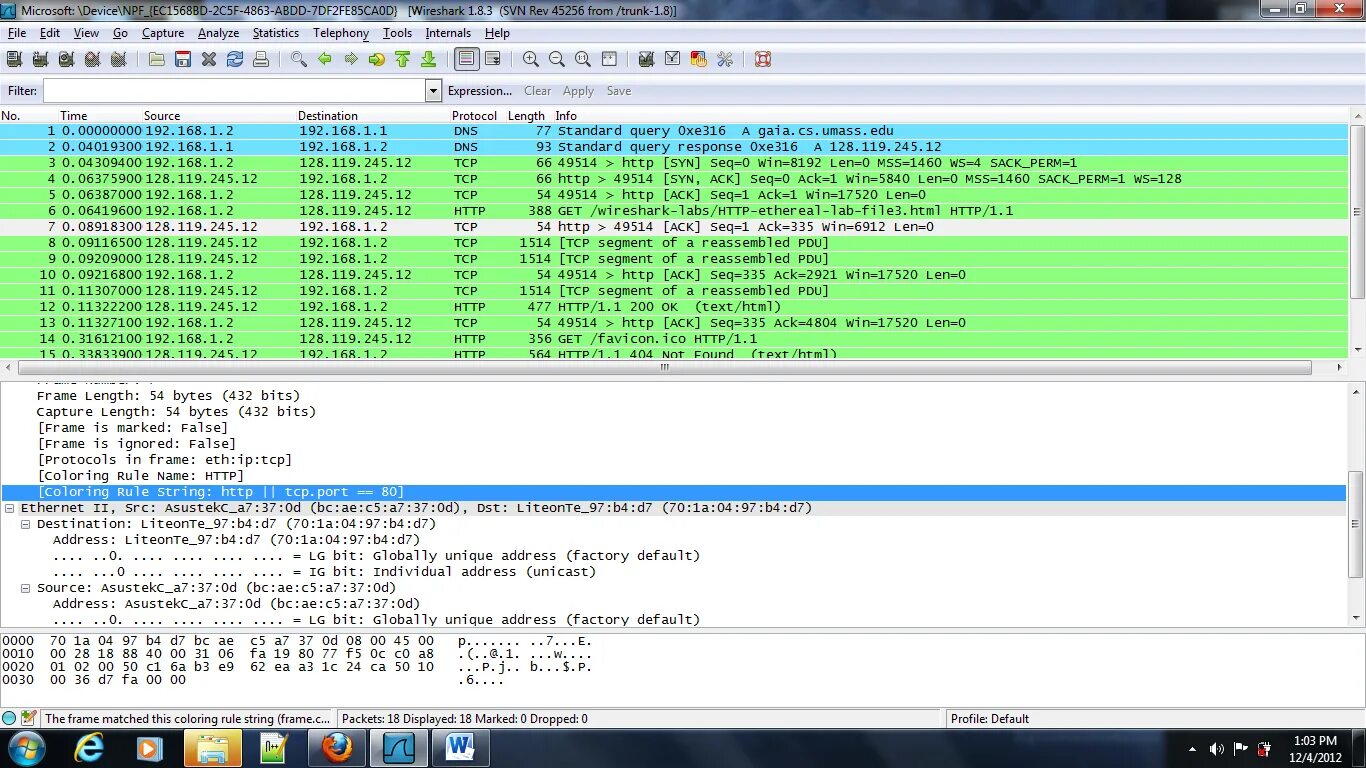Screen dimensions: 1366x768
Task: Open the File menu
Action: point(17,33)
